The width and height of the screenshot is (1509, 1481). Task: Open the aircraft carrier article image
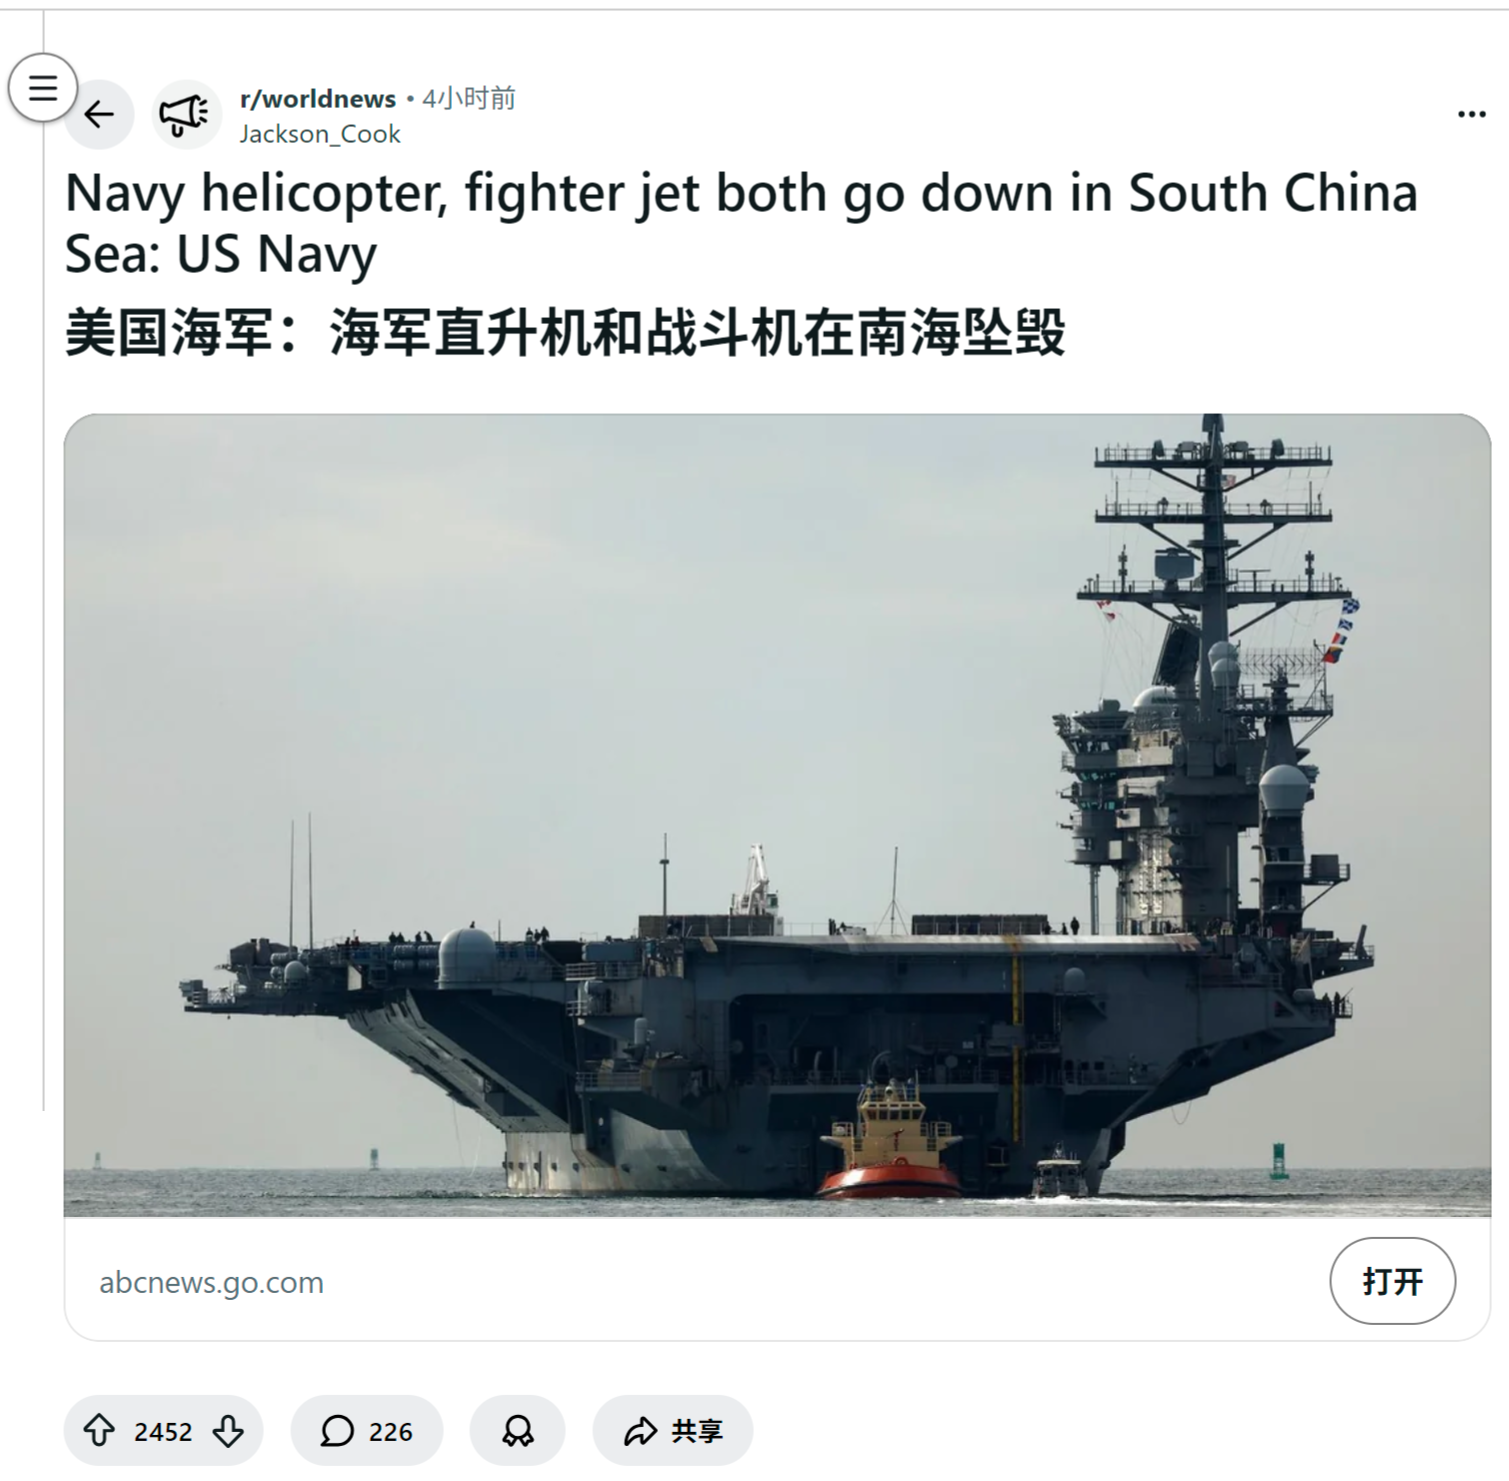(777, 815)
